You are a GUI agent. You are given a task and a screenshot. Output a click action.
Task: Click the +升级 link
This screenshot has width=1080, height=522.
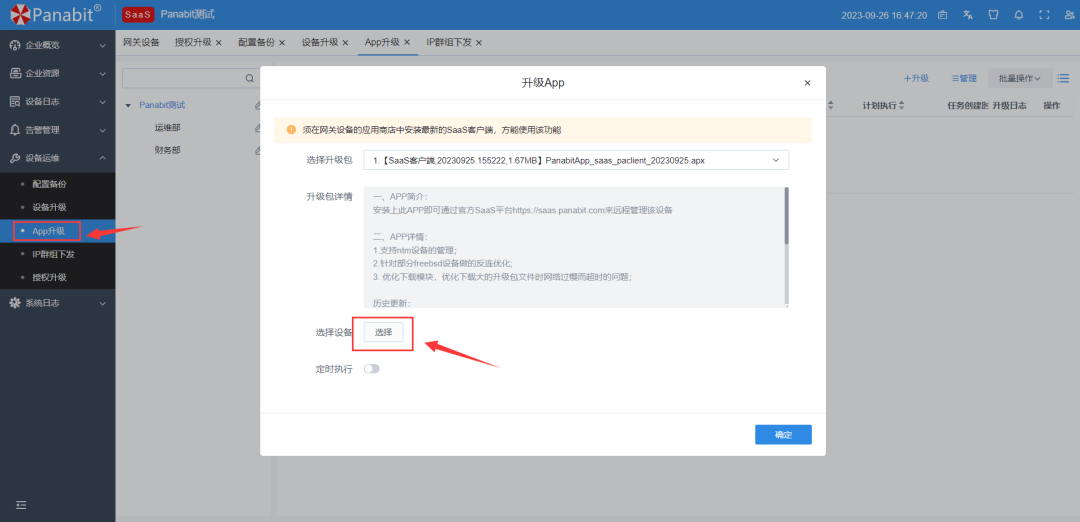click(x=917, y=79)
